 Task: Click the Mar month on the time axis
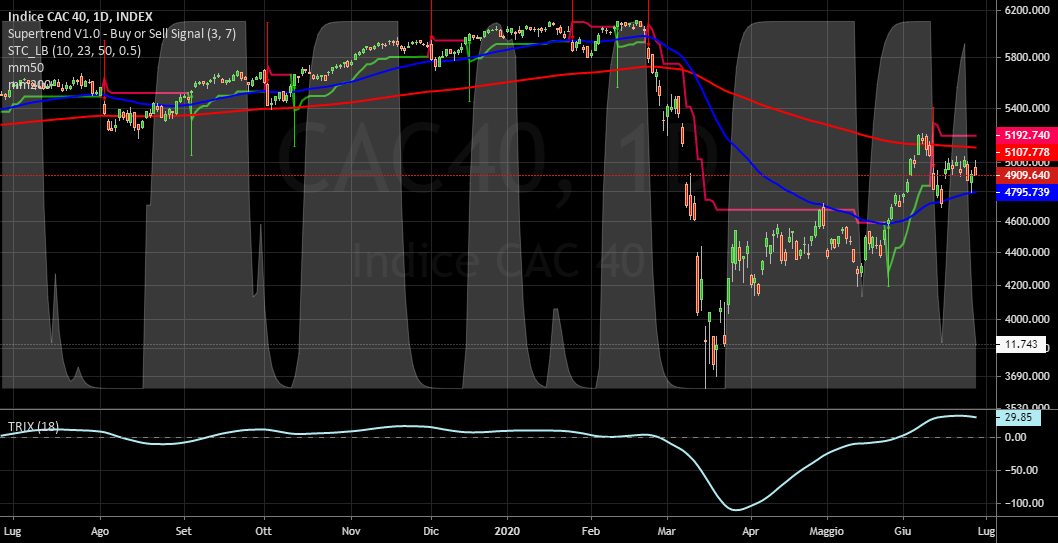pyautogui.click(x=668, y=532)
